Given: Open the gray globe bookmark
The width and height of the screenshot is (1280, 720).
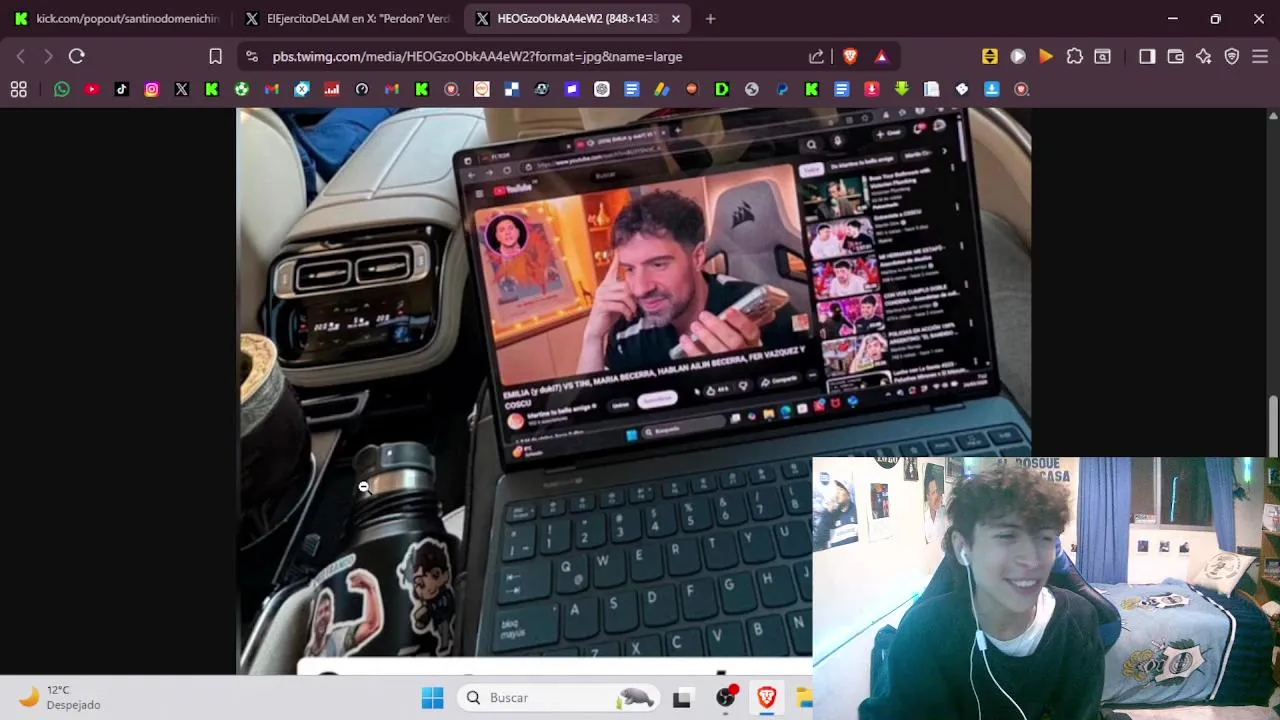Looking at the screenshot, I should click(751, 90).
